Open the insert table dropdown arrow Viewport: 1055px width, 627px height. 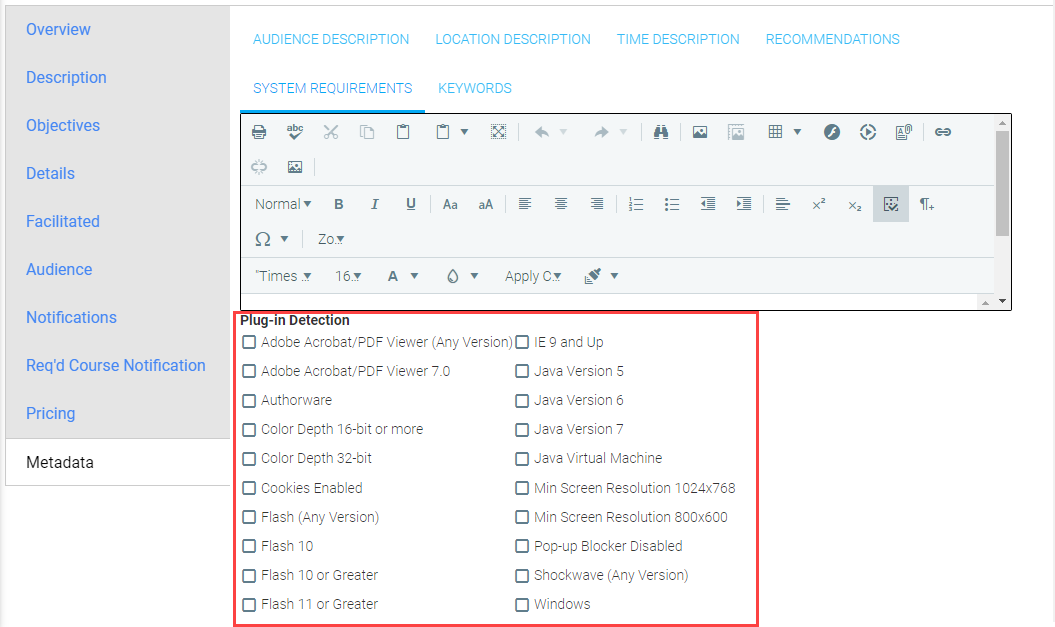(x=797, y=132)
